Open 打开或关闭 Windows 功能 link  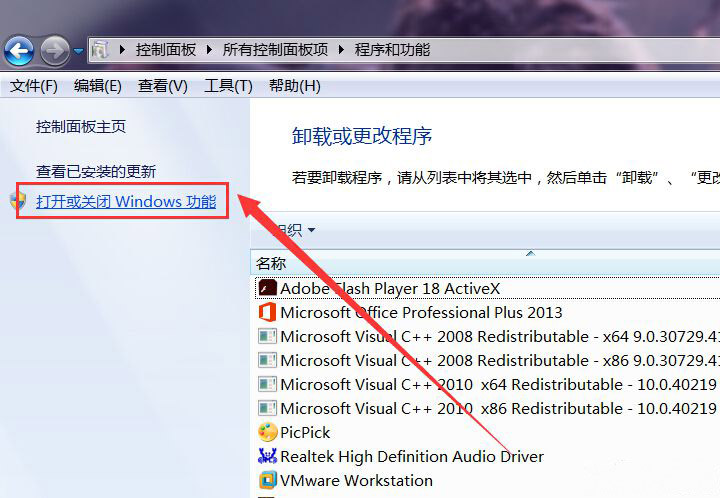[x=126, y=201]
